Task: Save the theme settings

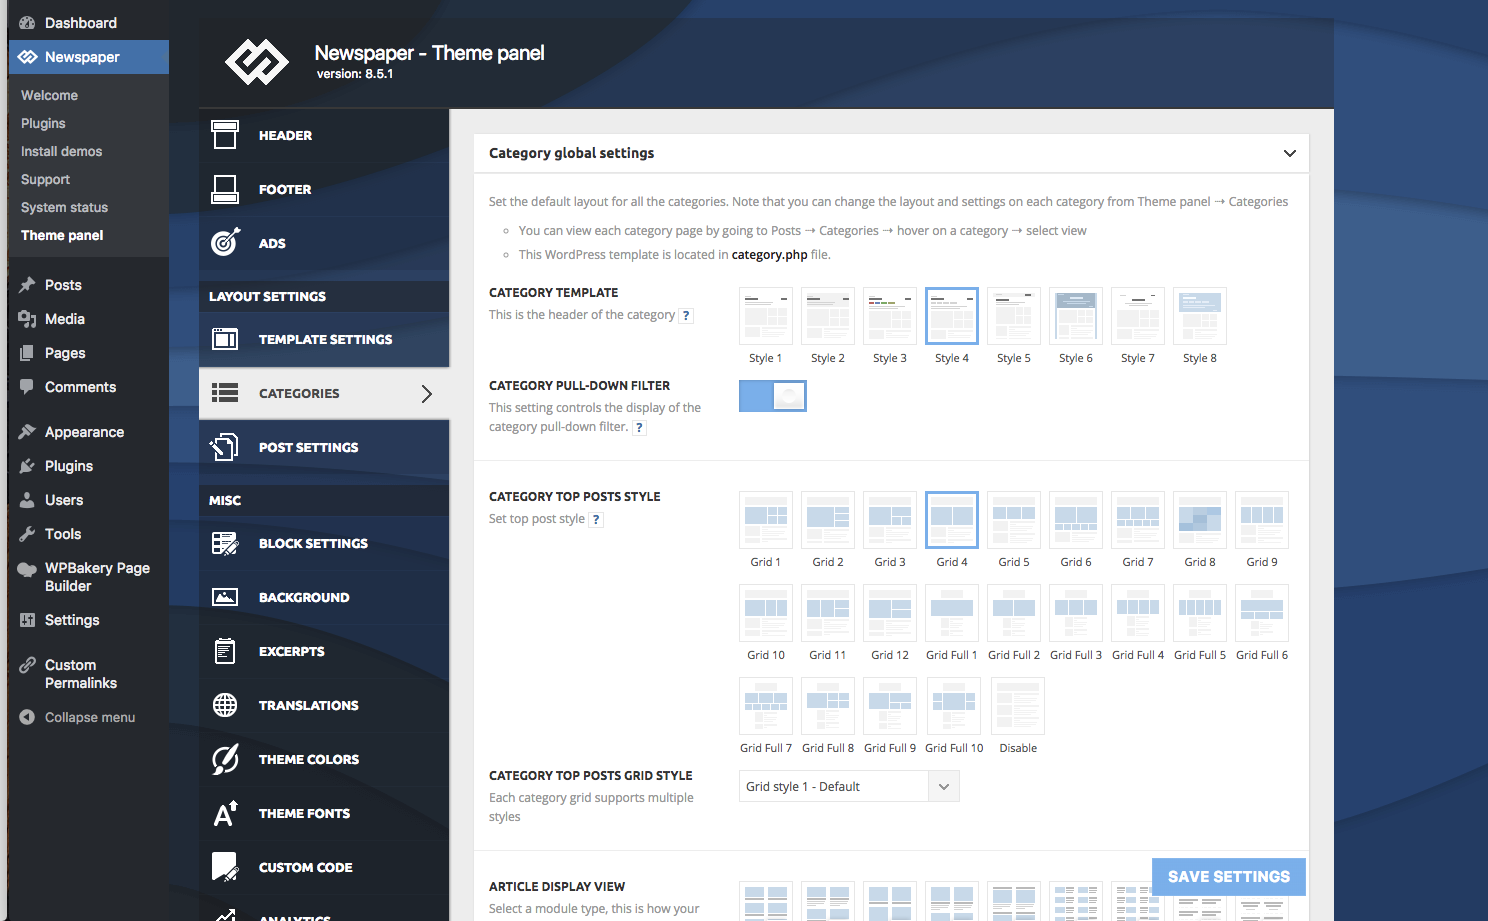Action: pyautogui.click(x=1229, y=877)
